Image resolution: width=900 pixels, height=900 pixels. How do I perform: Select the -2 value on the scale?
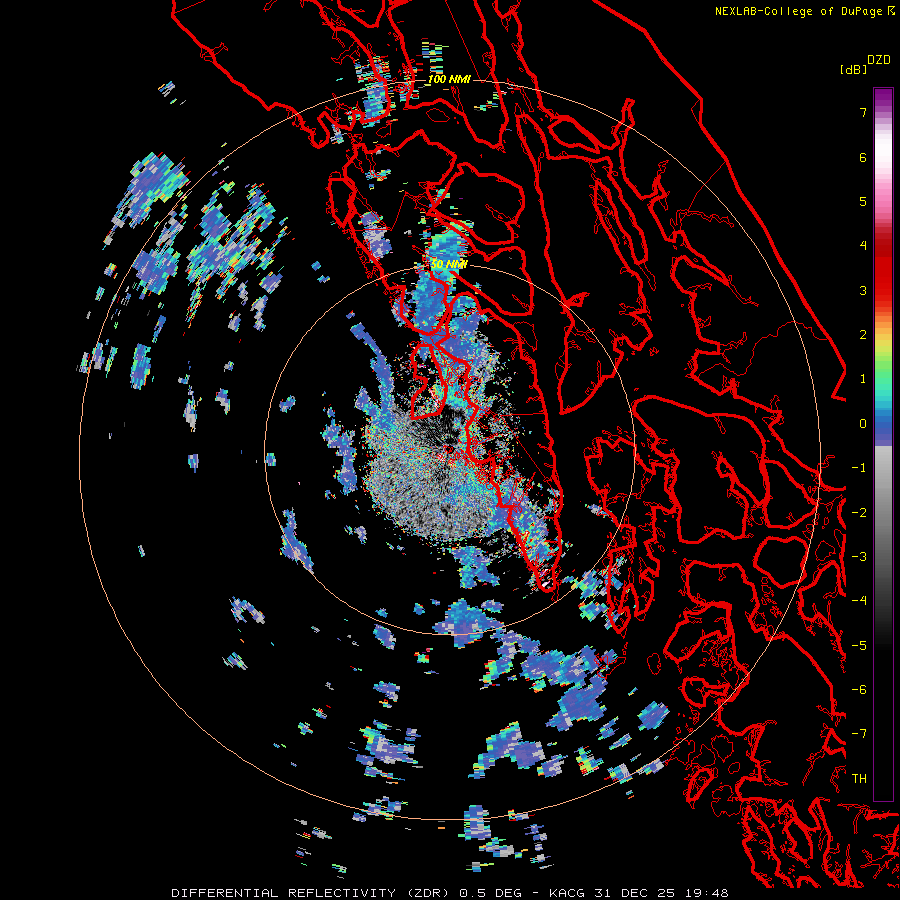pyautogui.click(x=859, y=512)
